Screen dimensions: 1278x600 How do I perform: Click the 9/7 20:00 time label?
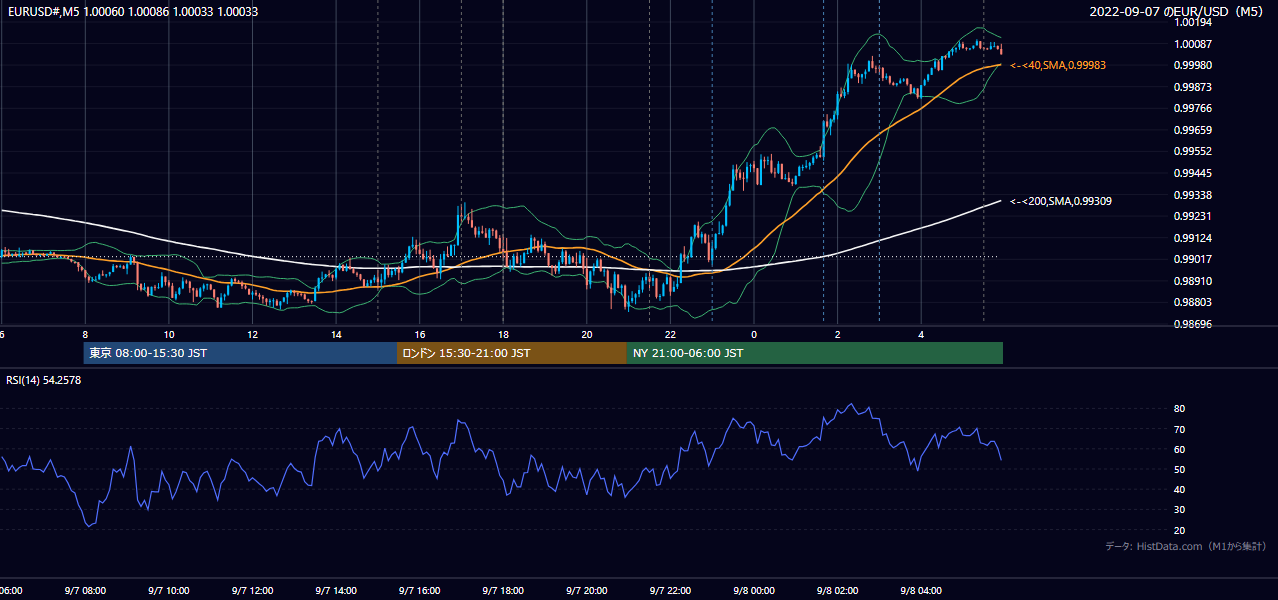(x=586, y=590)
